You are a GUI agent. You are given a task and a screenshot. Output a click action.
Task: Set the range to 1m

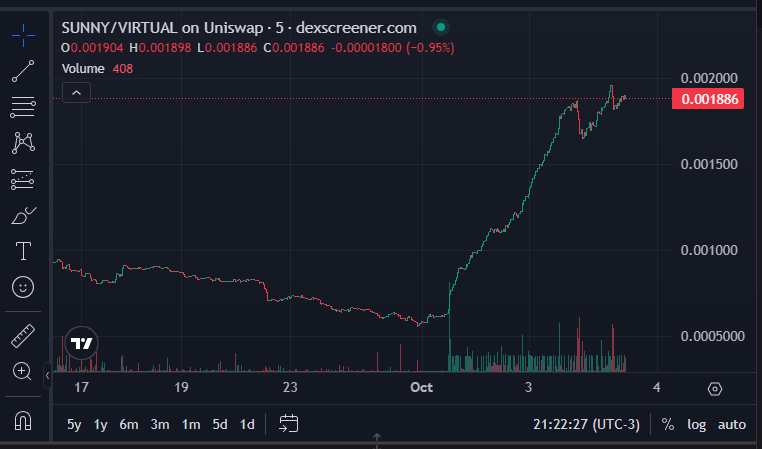191,424
